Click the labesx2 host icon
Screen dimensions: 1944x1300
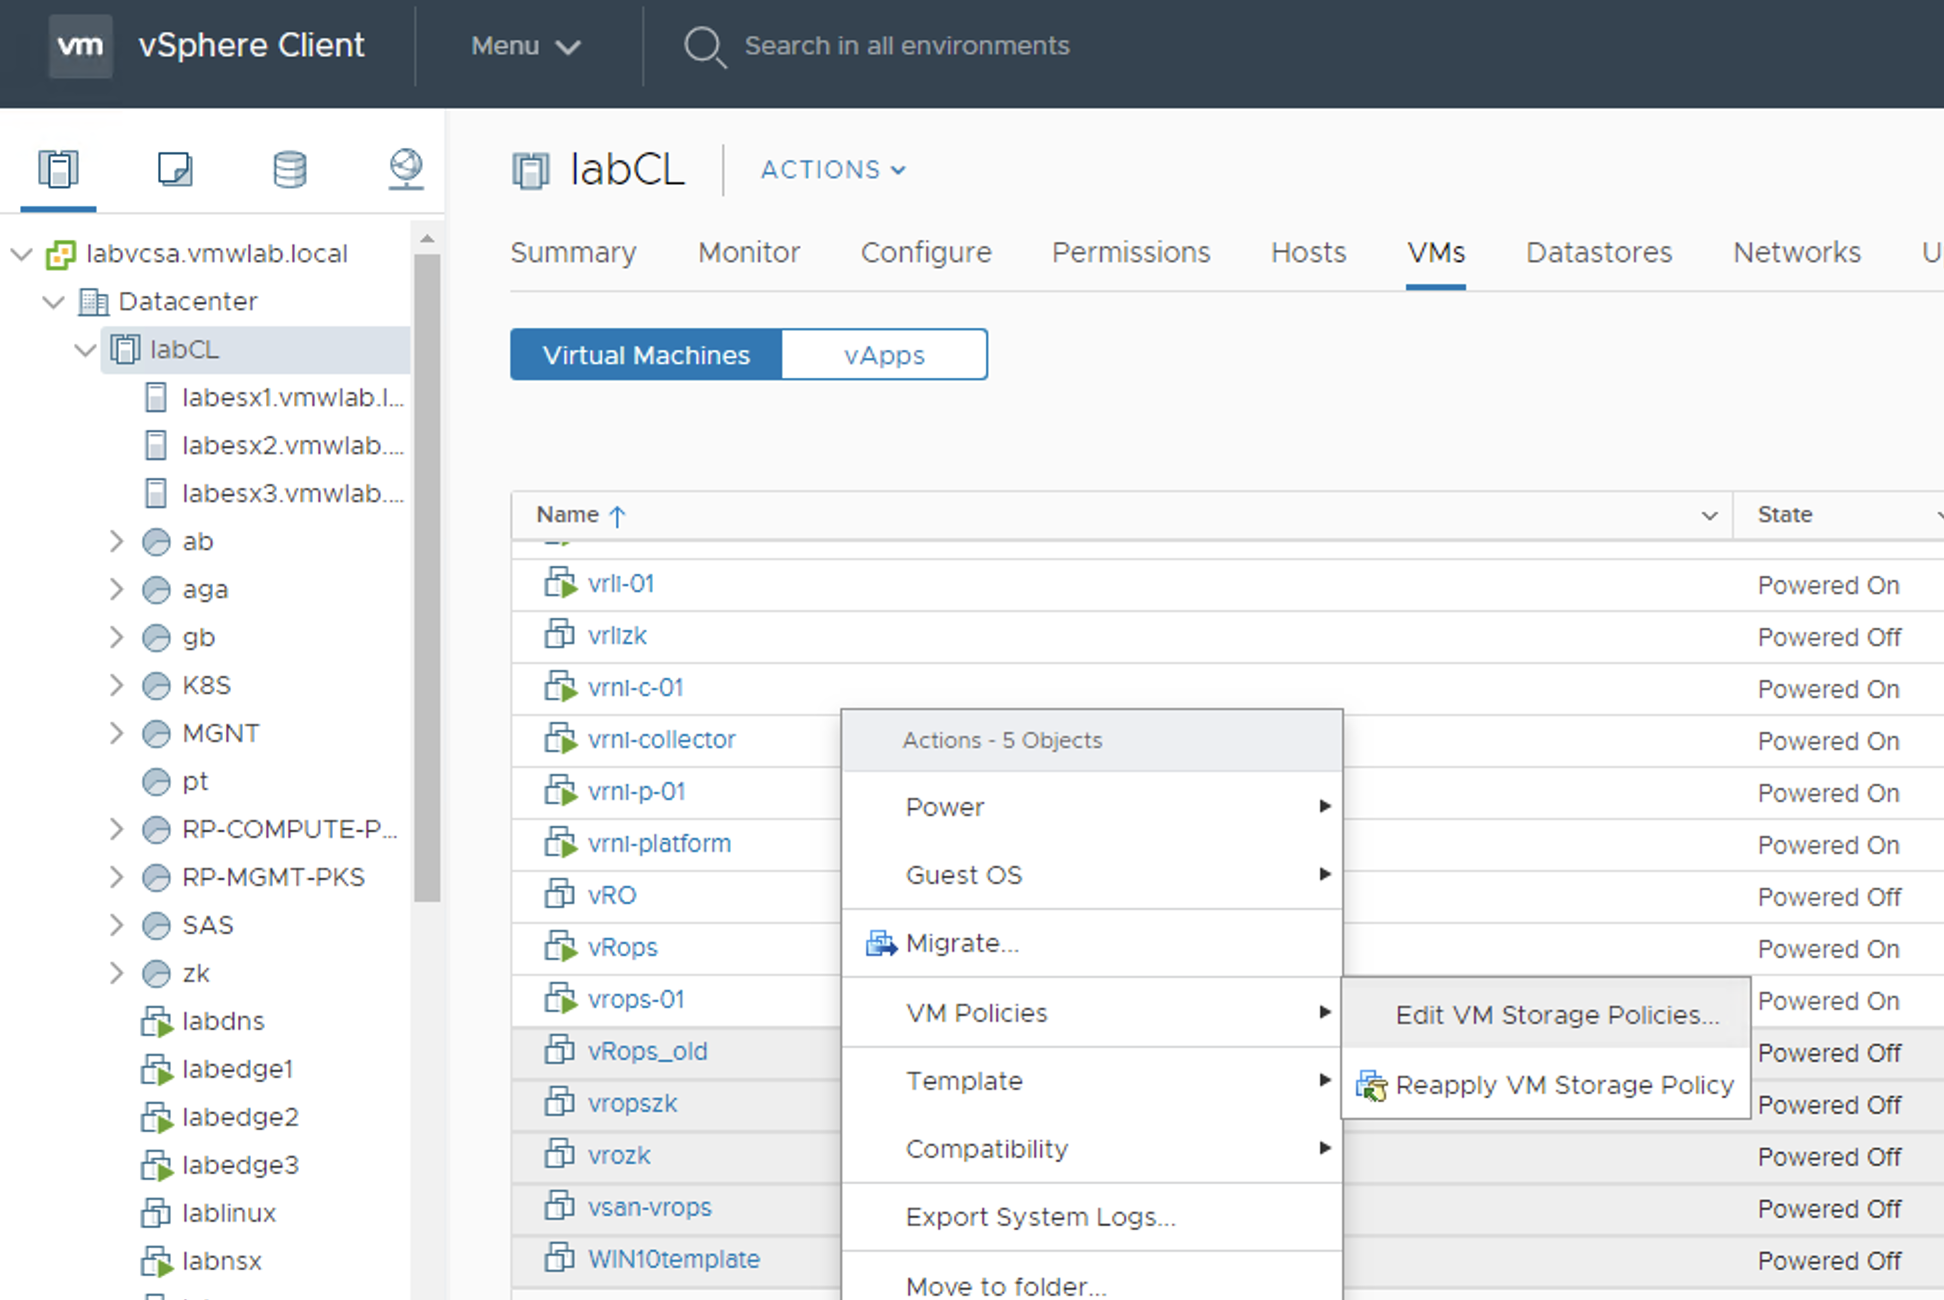coord(156,445)
